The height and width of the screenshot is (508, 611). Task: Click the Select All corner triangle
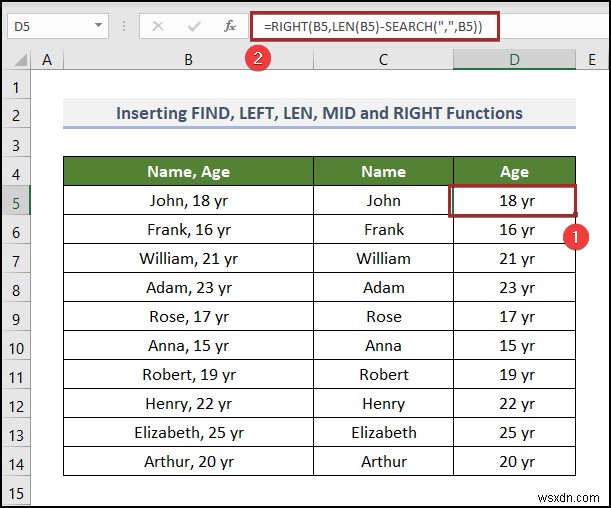(x=20, y=60)
